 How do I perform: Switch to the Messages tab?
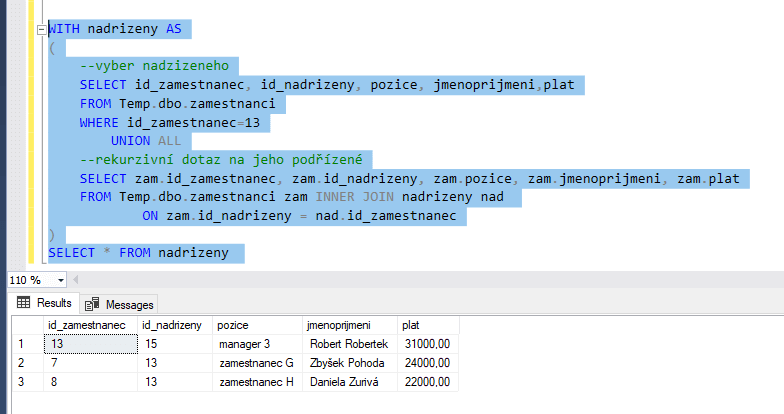pyautogui.click(x=119, y=304)
